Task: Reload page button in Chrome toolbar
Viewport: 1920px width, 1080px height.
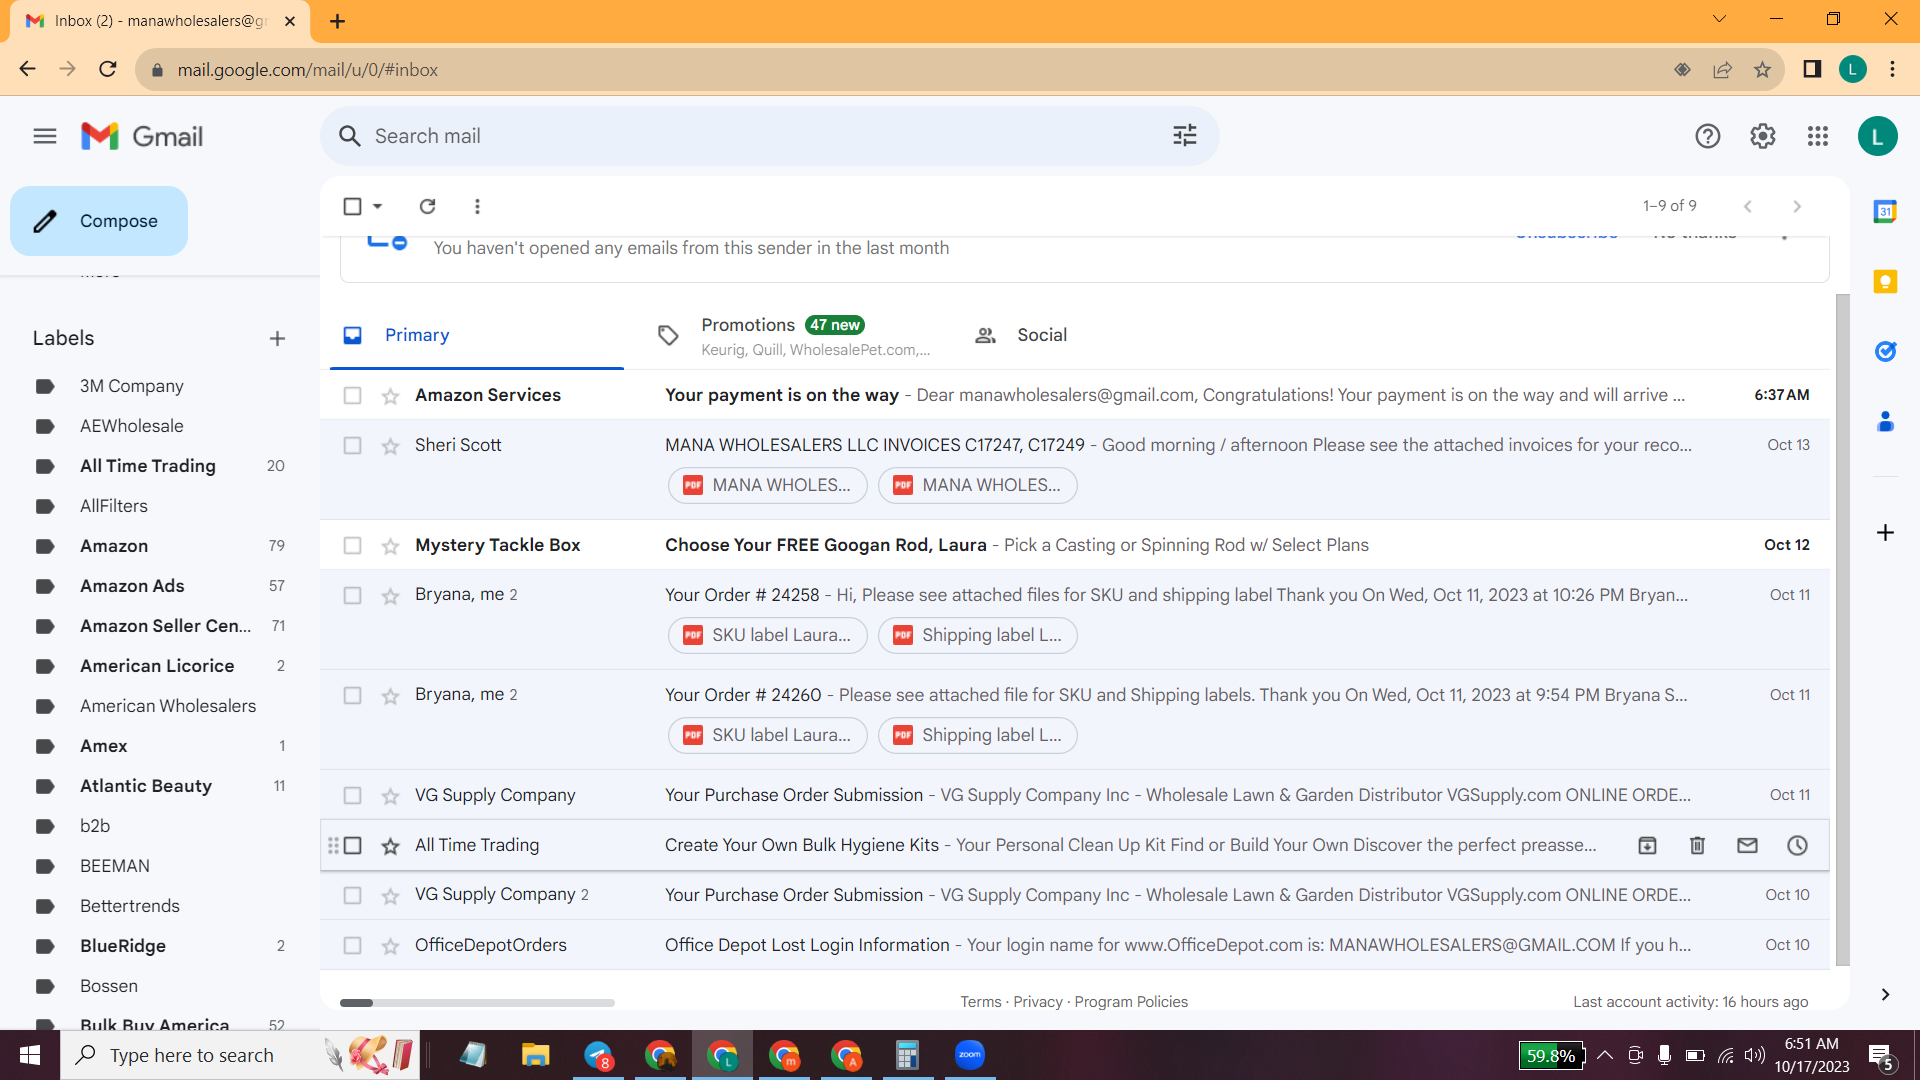Action: tap(108, 69)
